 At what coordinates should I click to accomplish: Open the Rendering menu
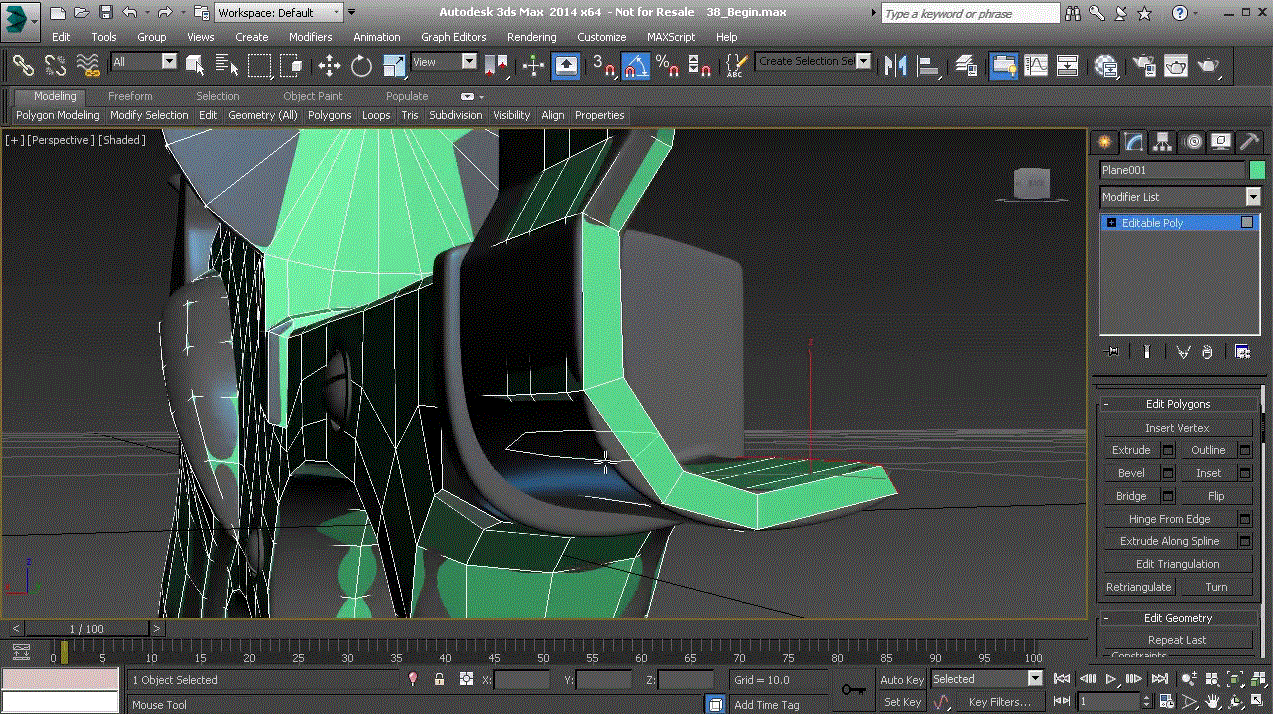coord(531,37)
